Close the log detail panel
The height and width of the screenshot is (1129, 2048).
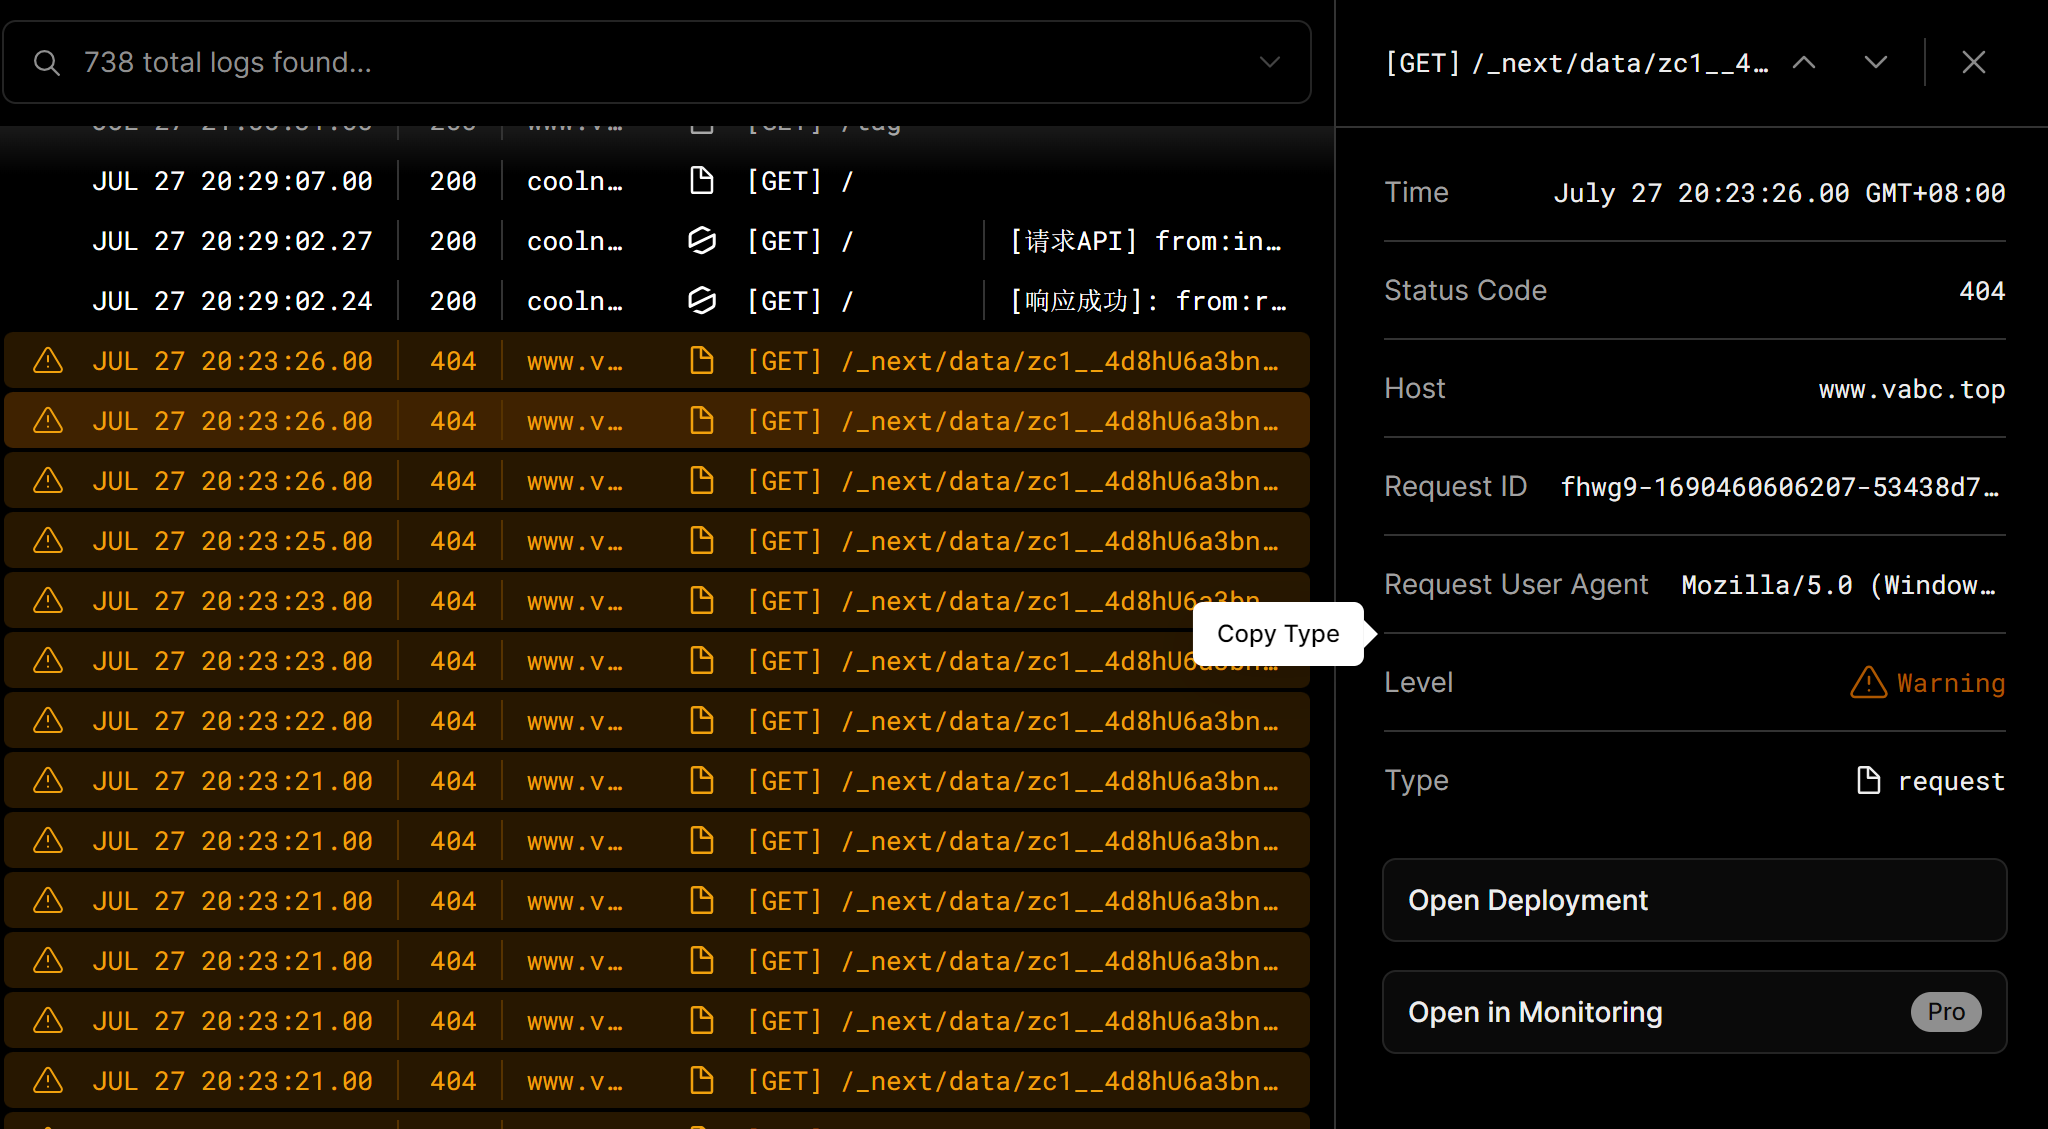click(x=1972, y=62)
